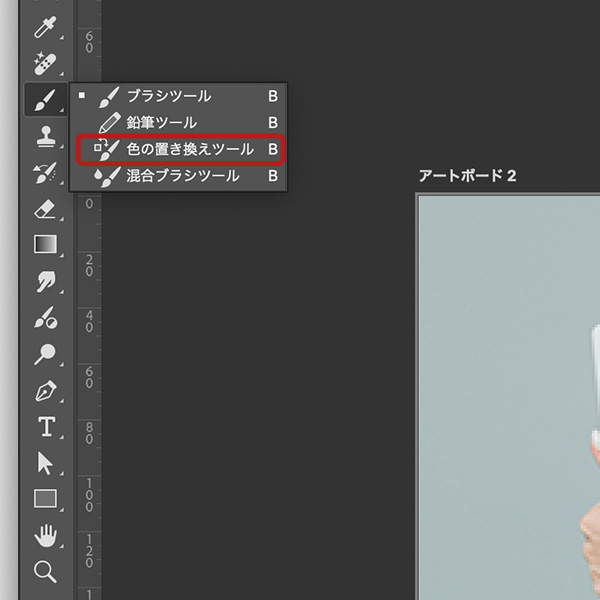Choose the Gradient tool

45,244
